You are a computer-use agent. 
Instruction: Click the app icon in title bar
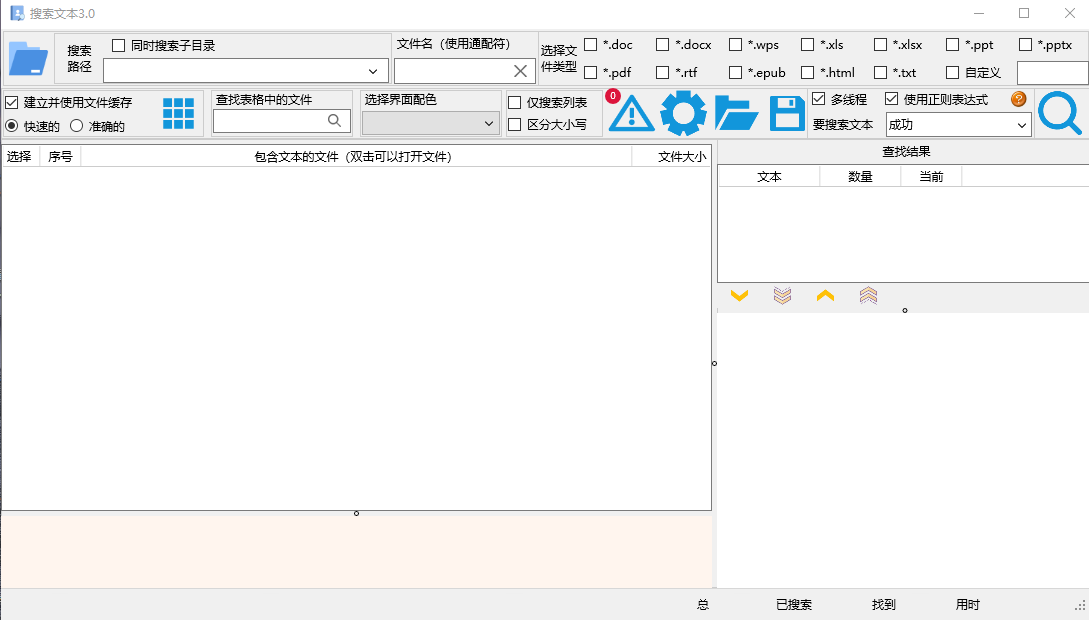coord(17,13)
